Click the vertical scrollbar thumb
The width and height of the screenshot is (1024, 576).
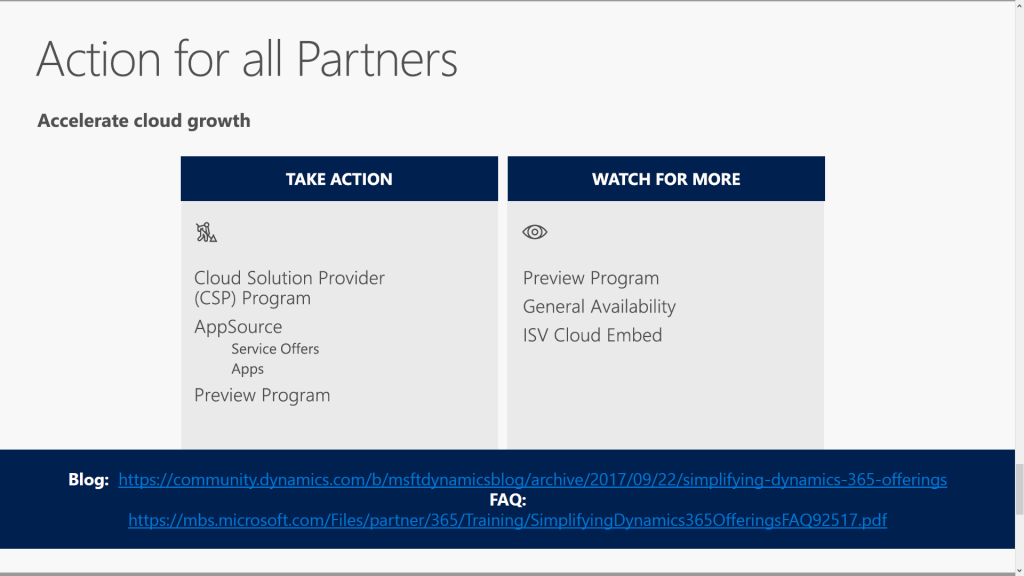(x=1019, y=488)
